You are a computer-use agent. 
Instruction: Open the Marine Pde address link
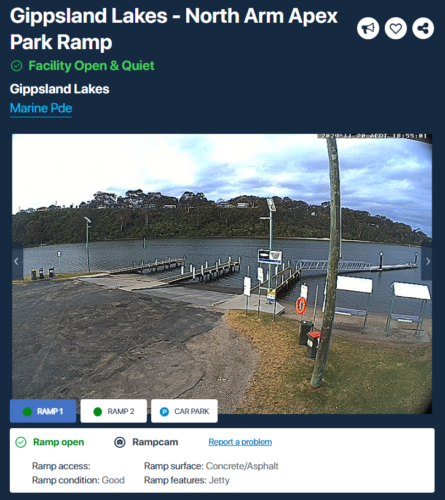[41, 108]
